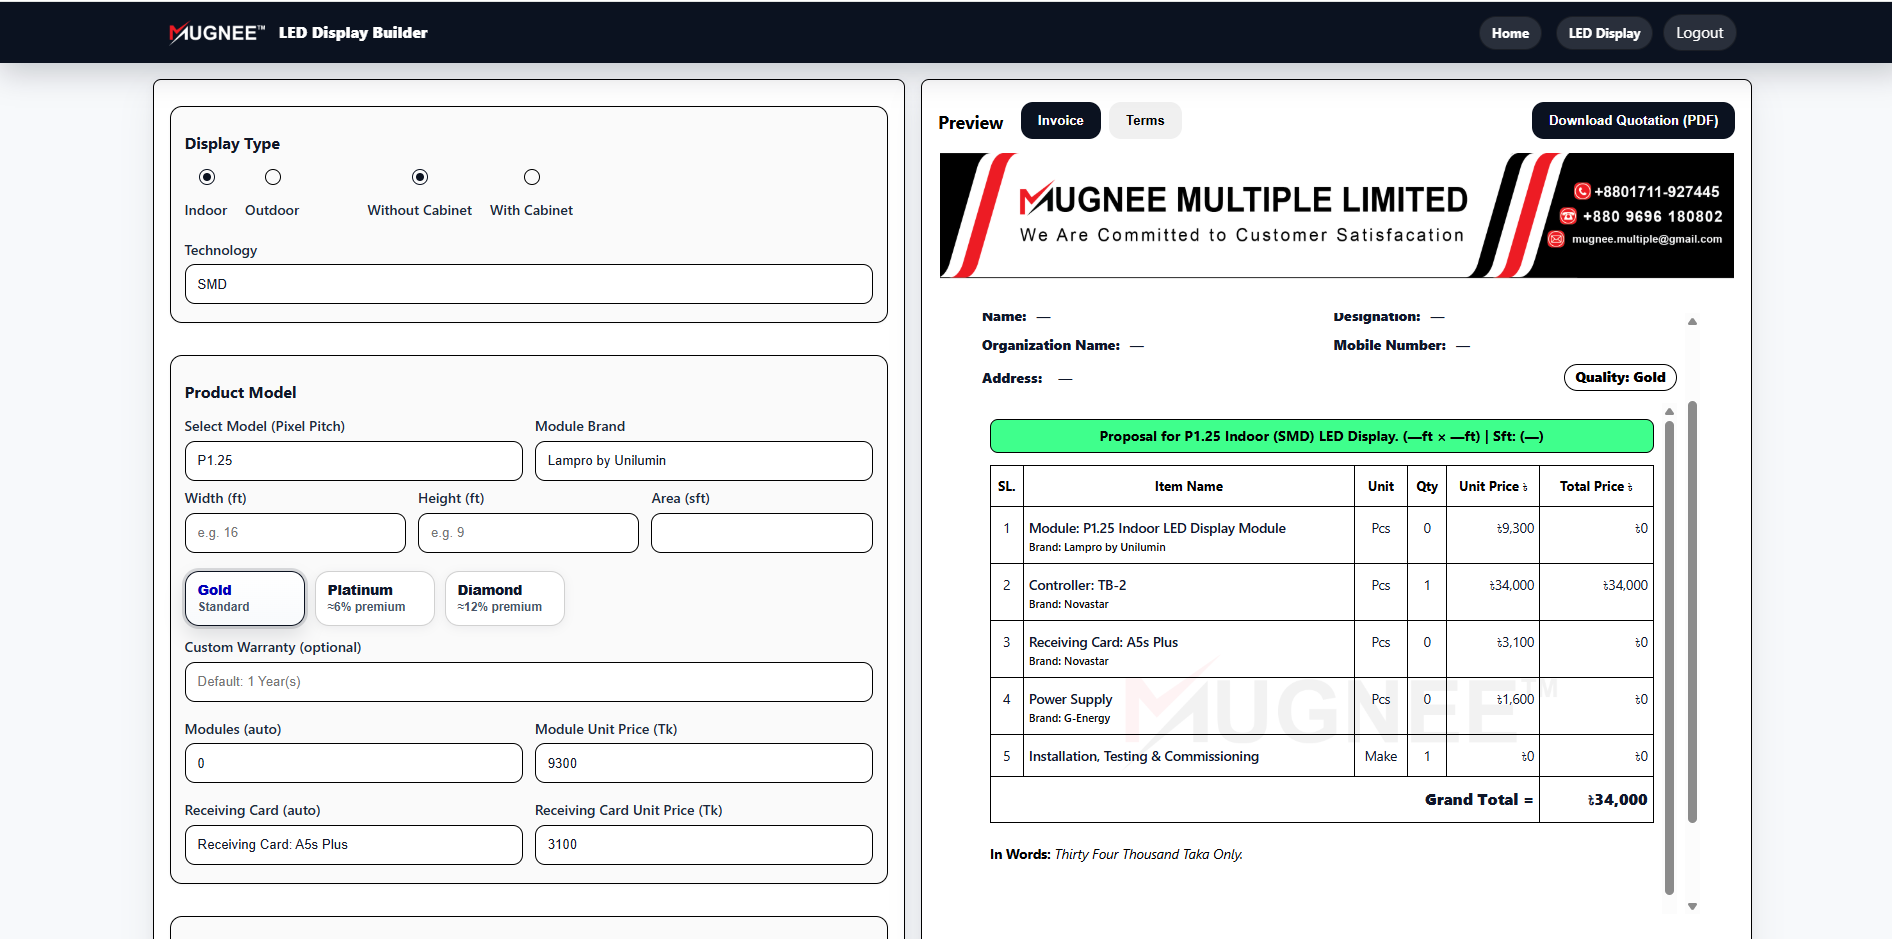Click the +8801711-927445 phone number
Image resolution: width=1892 pixels, height=939 pixels.
[1656, 191]
